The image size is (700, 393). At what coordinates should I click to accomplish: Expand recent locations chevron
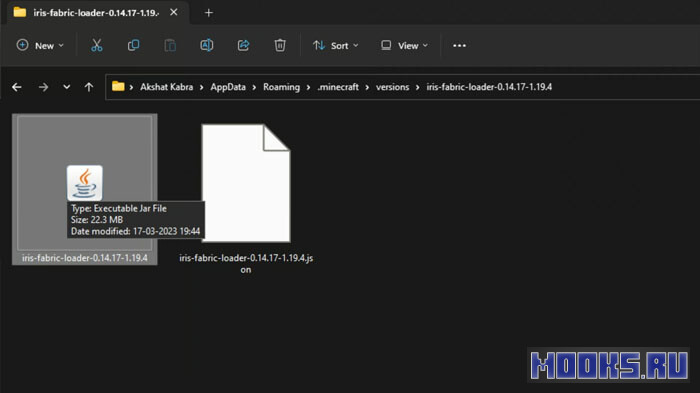(x=67, y=87)
